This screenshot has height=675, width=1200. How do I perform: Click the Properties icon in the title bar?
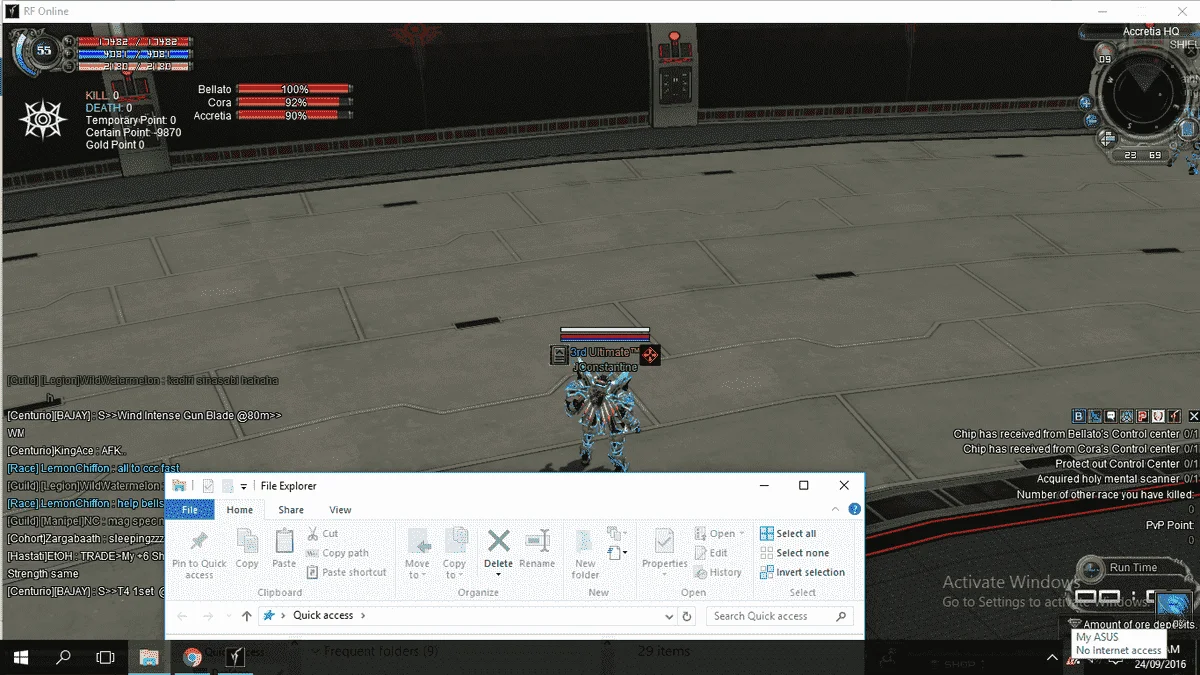click(x=208, y=486)
